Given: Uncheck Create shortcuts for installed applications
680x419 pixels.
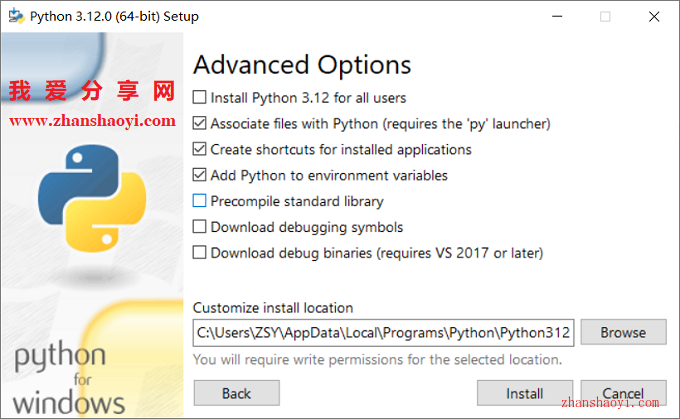Looking at the screenshot, I should coord(199,149).
